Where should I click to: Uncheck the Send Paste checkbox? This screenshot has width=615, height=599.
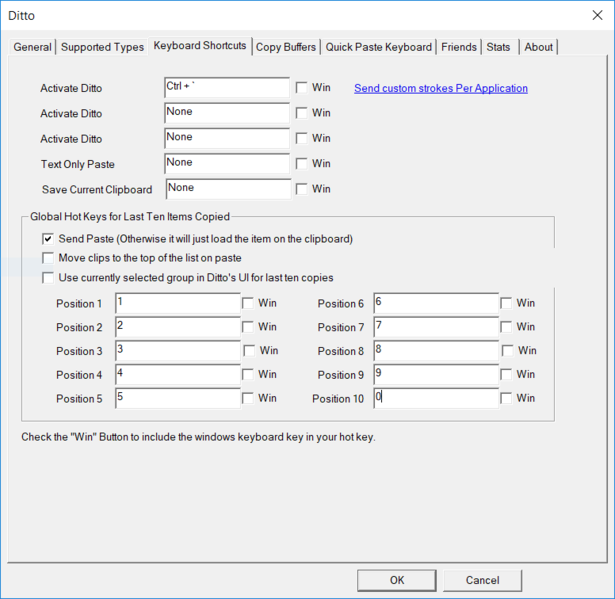(48, 239)
